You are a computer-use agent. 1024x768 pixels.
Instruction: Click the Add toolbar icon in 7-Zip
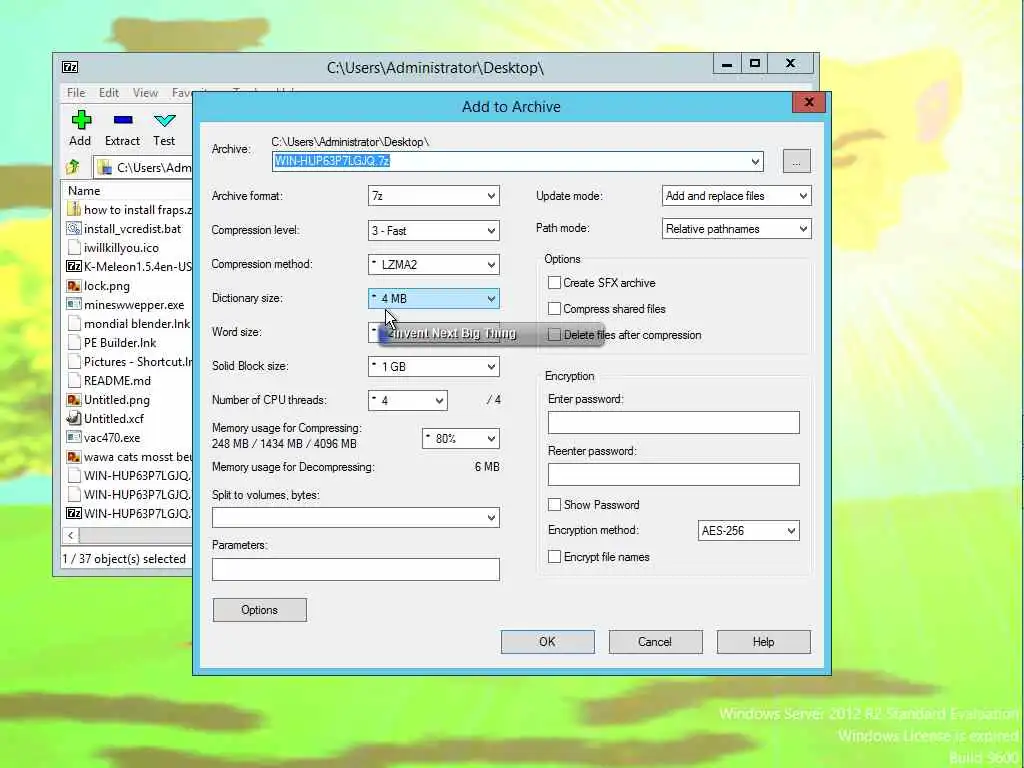81,120
